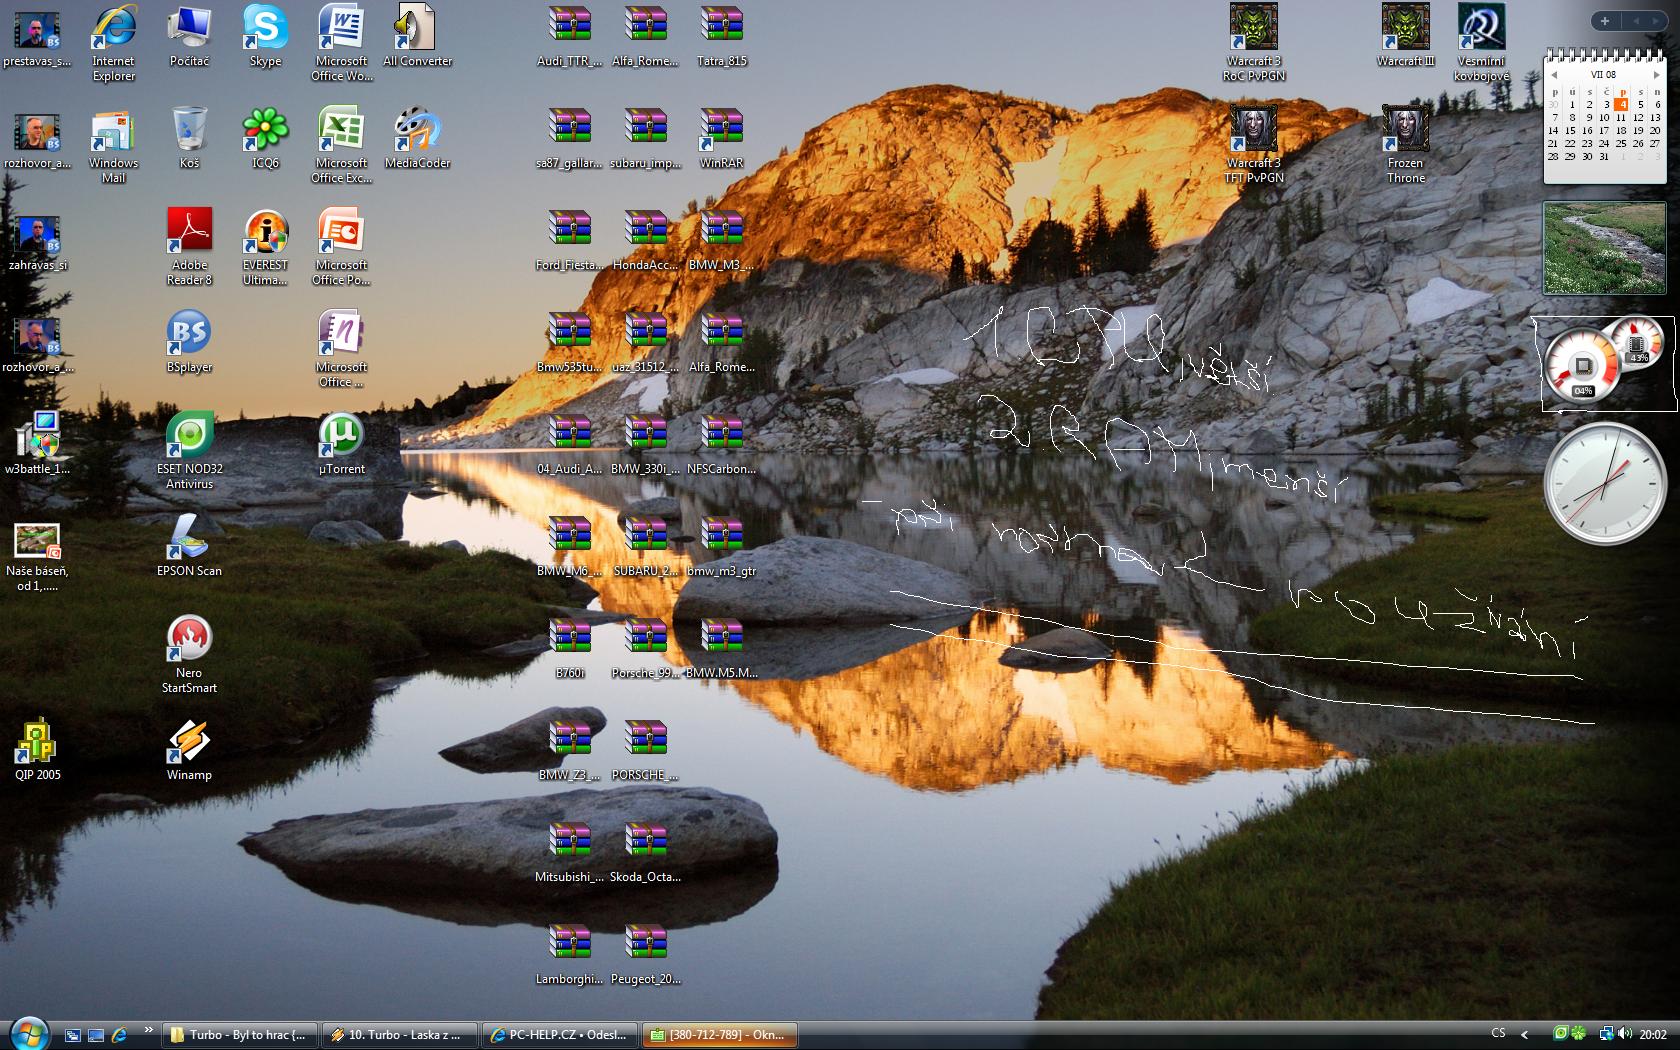
Task: Launch Nero StartSmart
Action: click(x=189, y=642)
